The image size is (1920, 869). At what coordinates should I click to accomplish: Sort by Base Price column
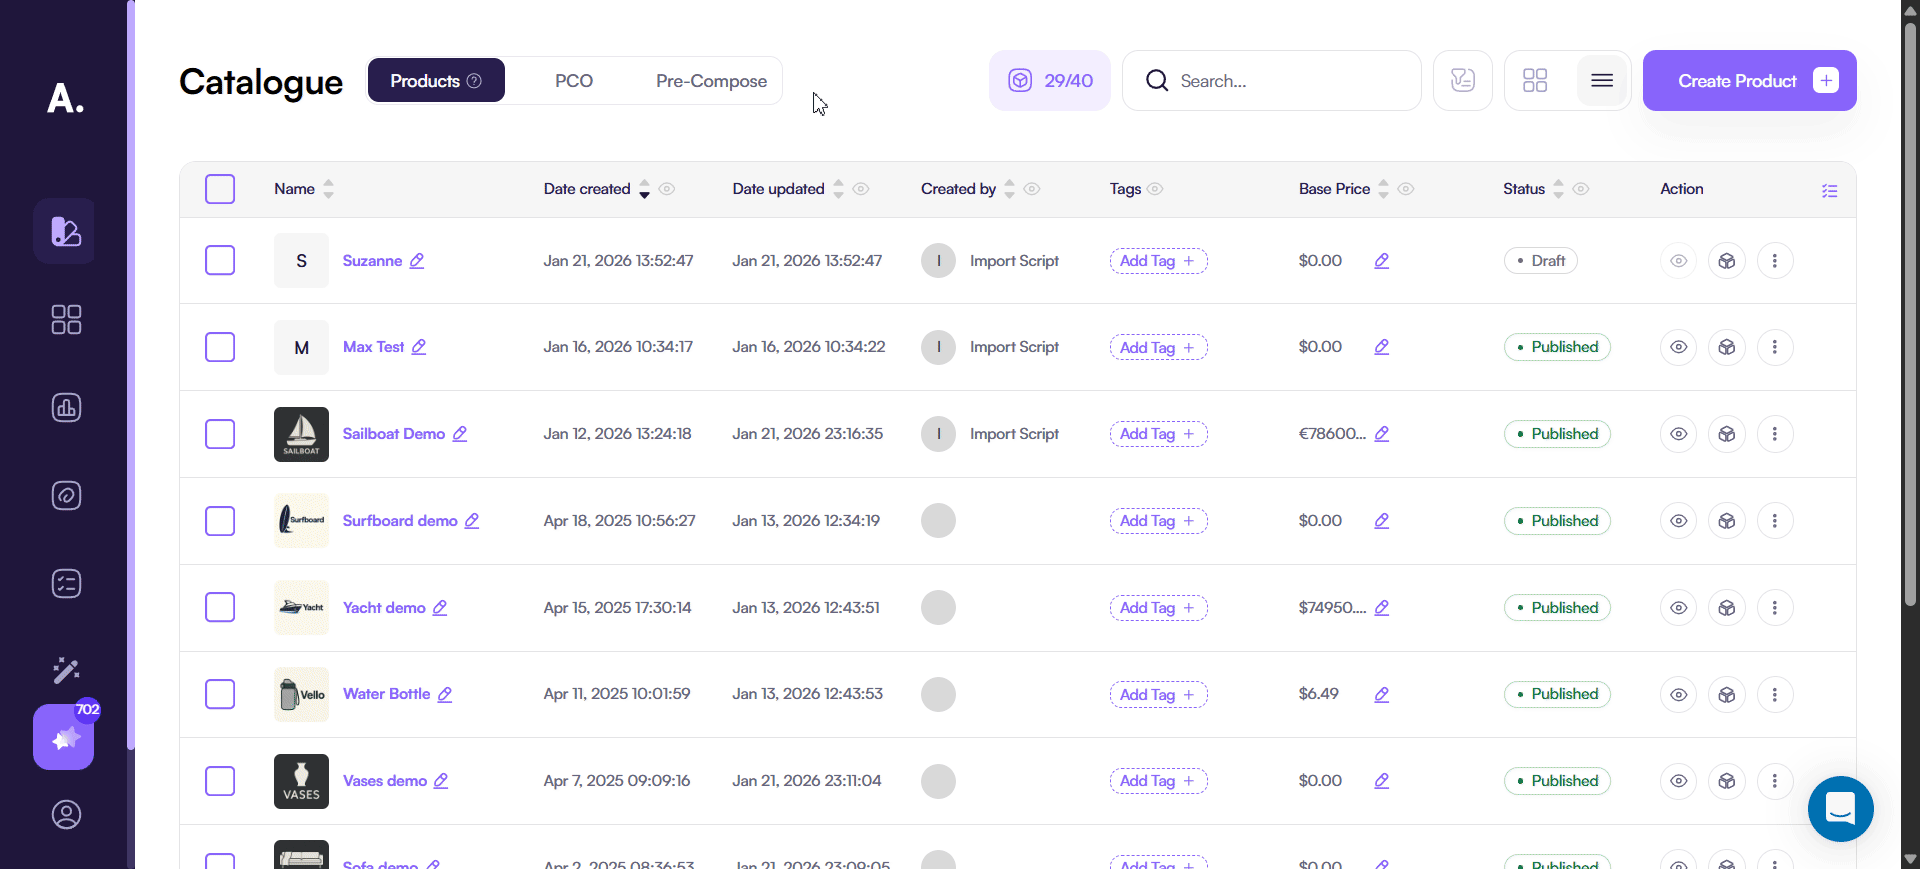tap(1383, 189)
